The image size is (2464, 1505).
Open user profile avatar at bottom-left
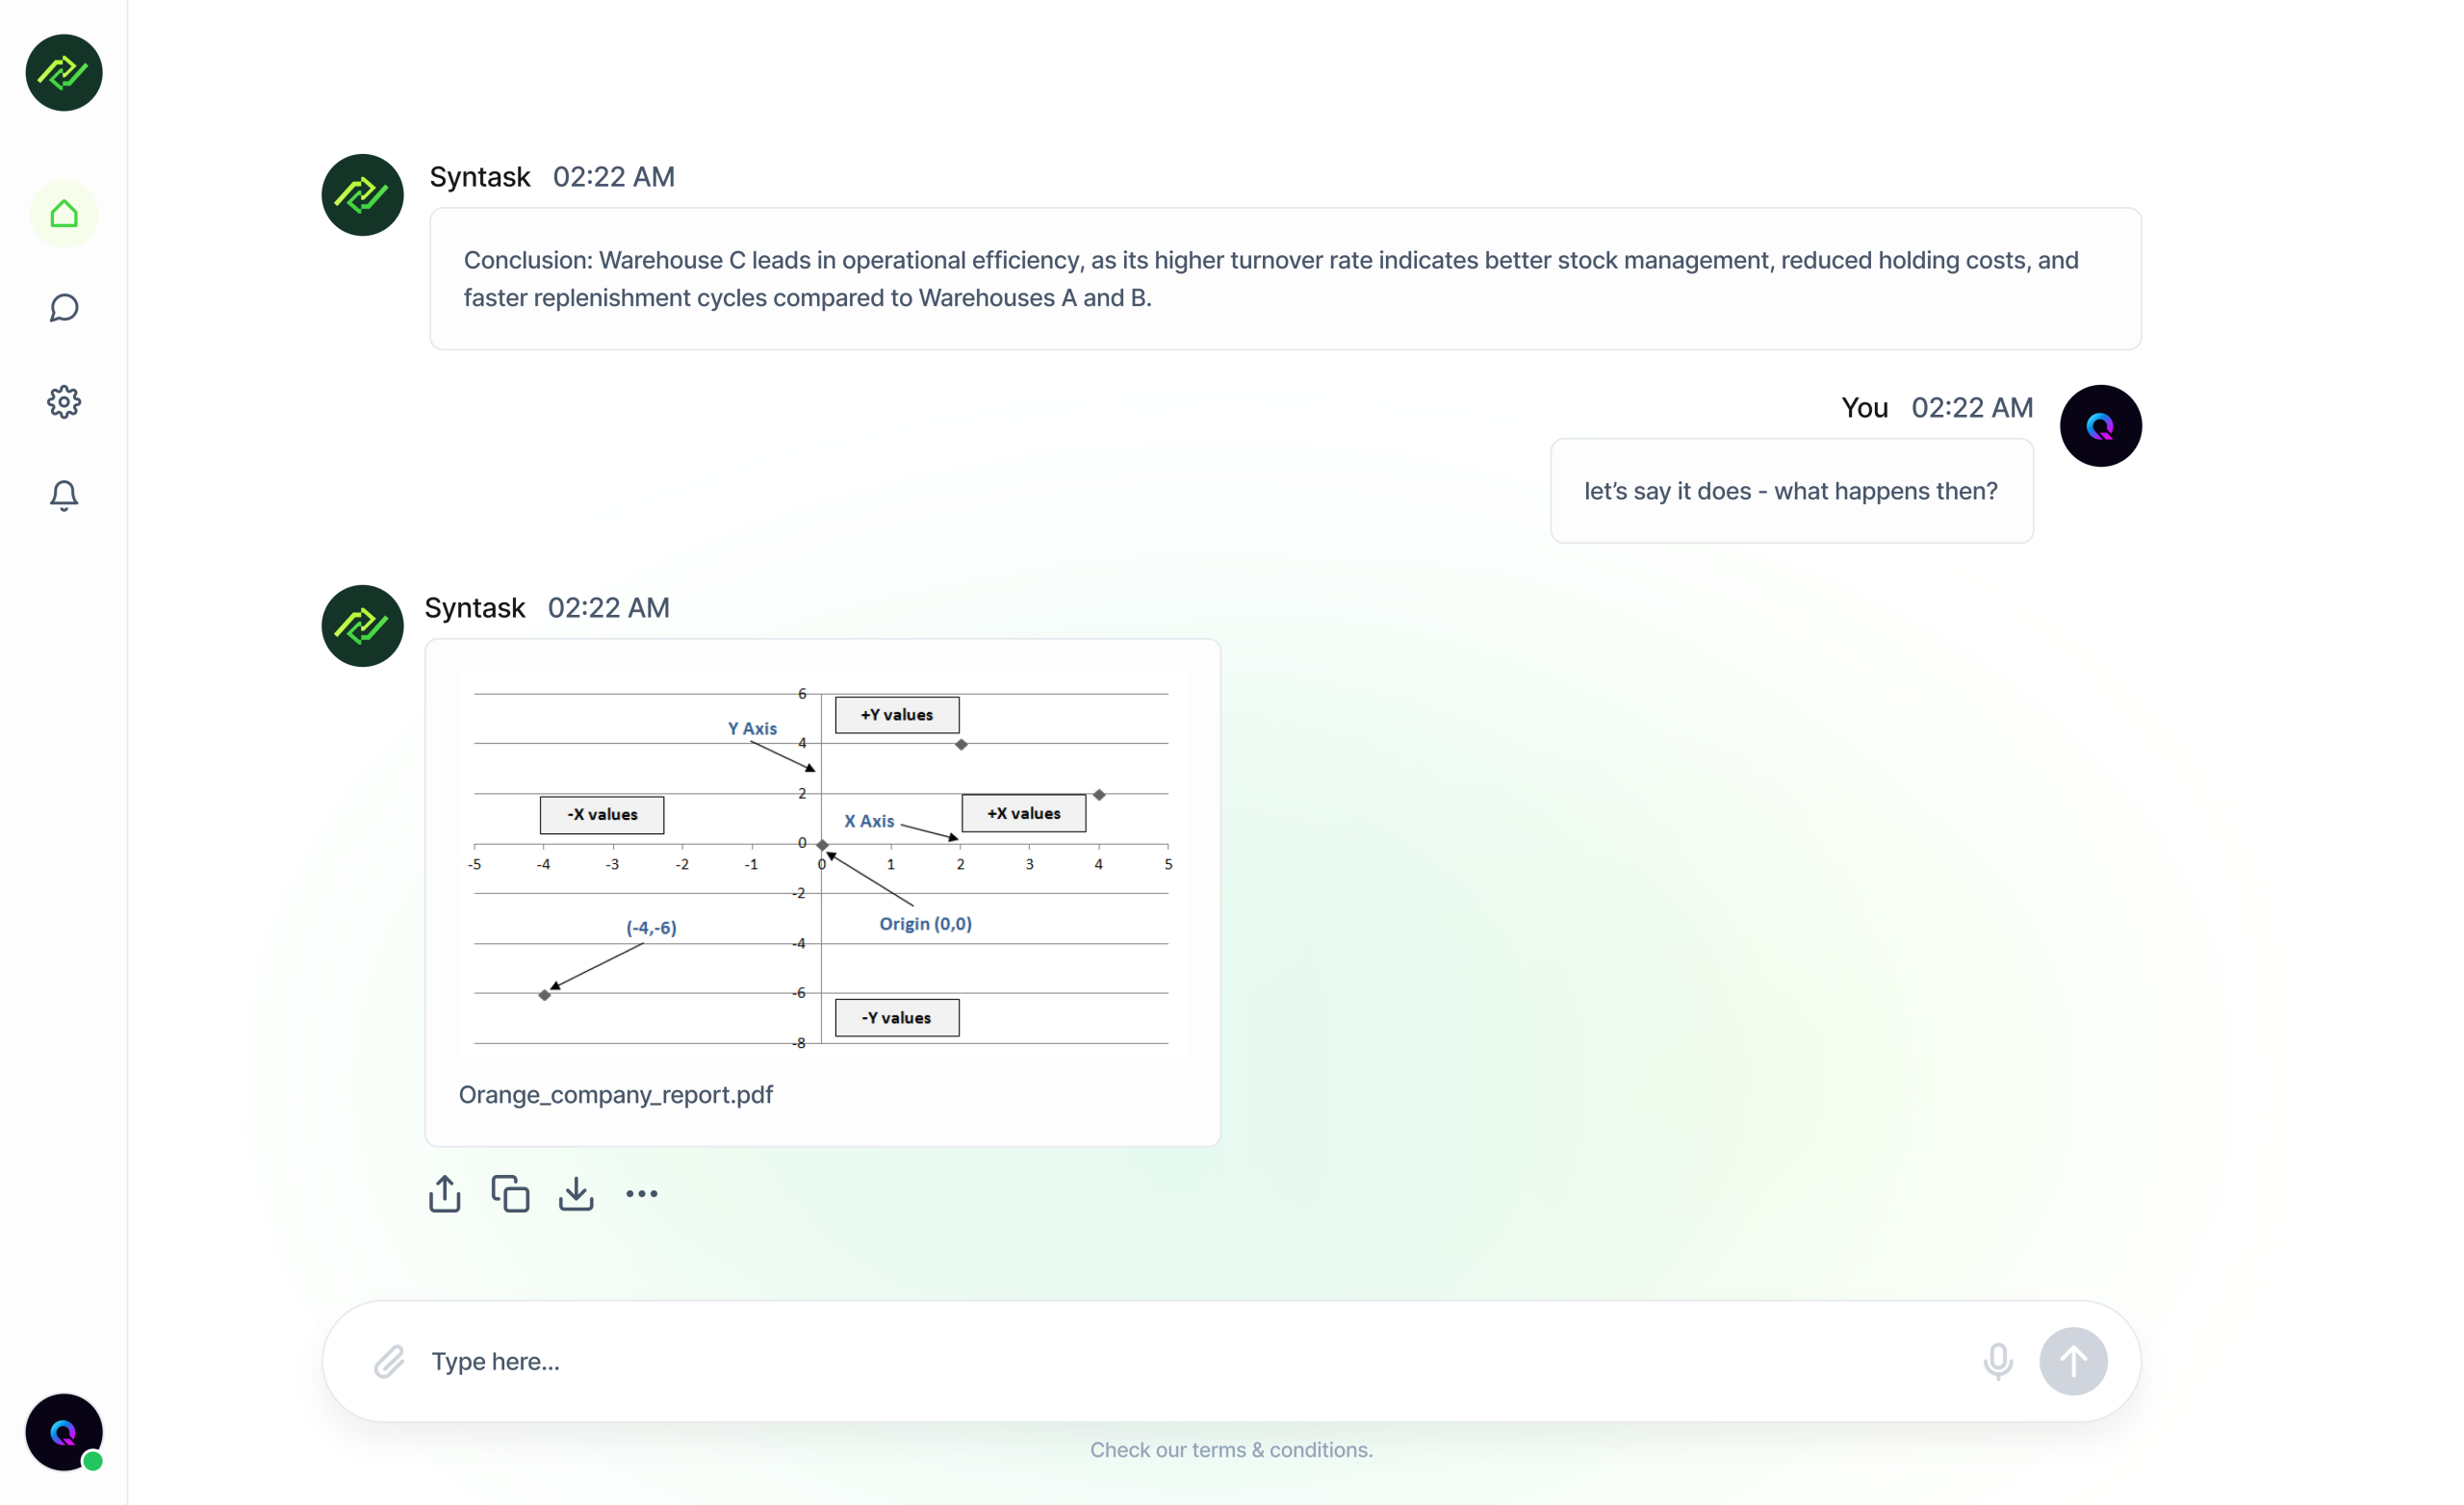tap(64, 1432)
